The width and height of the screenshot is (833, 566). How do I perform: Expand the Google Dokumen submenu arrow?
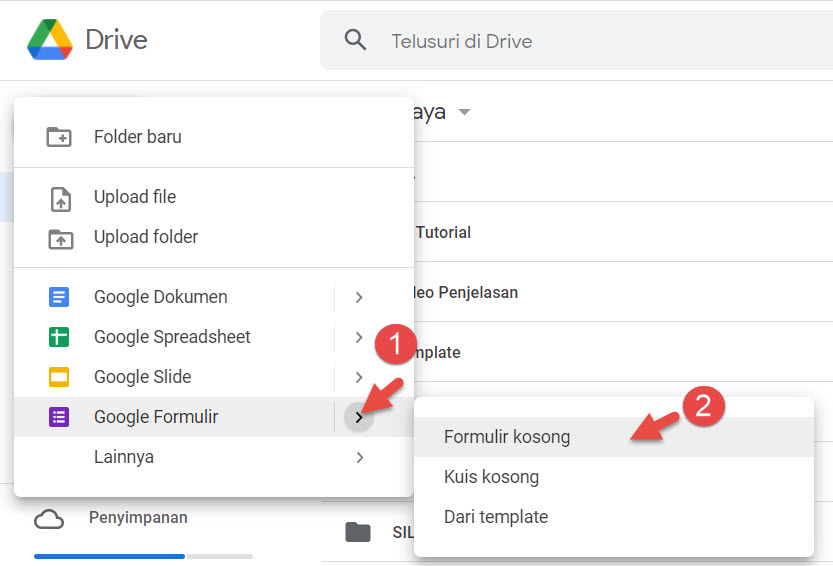pos(359,297)
